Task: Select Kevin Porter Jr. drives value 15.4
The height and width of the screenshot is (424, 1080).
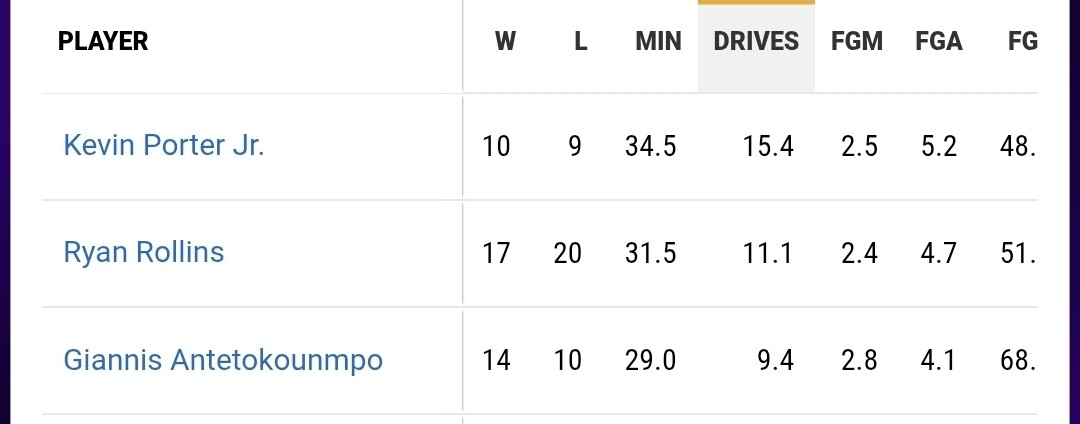Action: point(768,146)
